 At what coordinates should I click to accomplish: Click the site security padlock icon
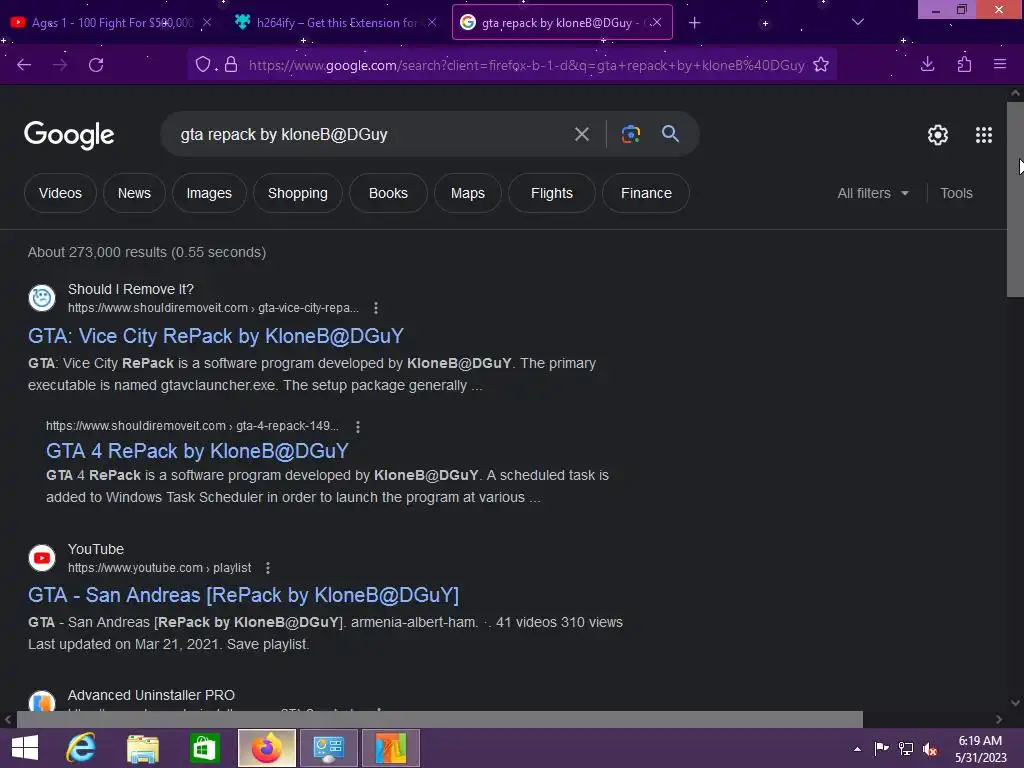tap(231, 65)
